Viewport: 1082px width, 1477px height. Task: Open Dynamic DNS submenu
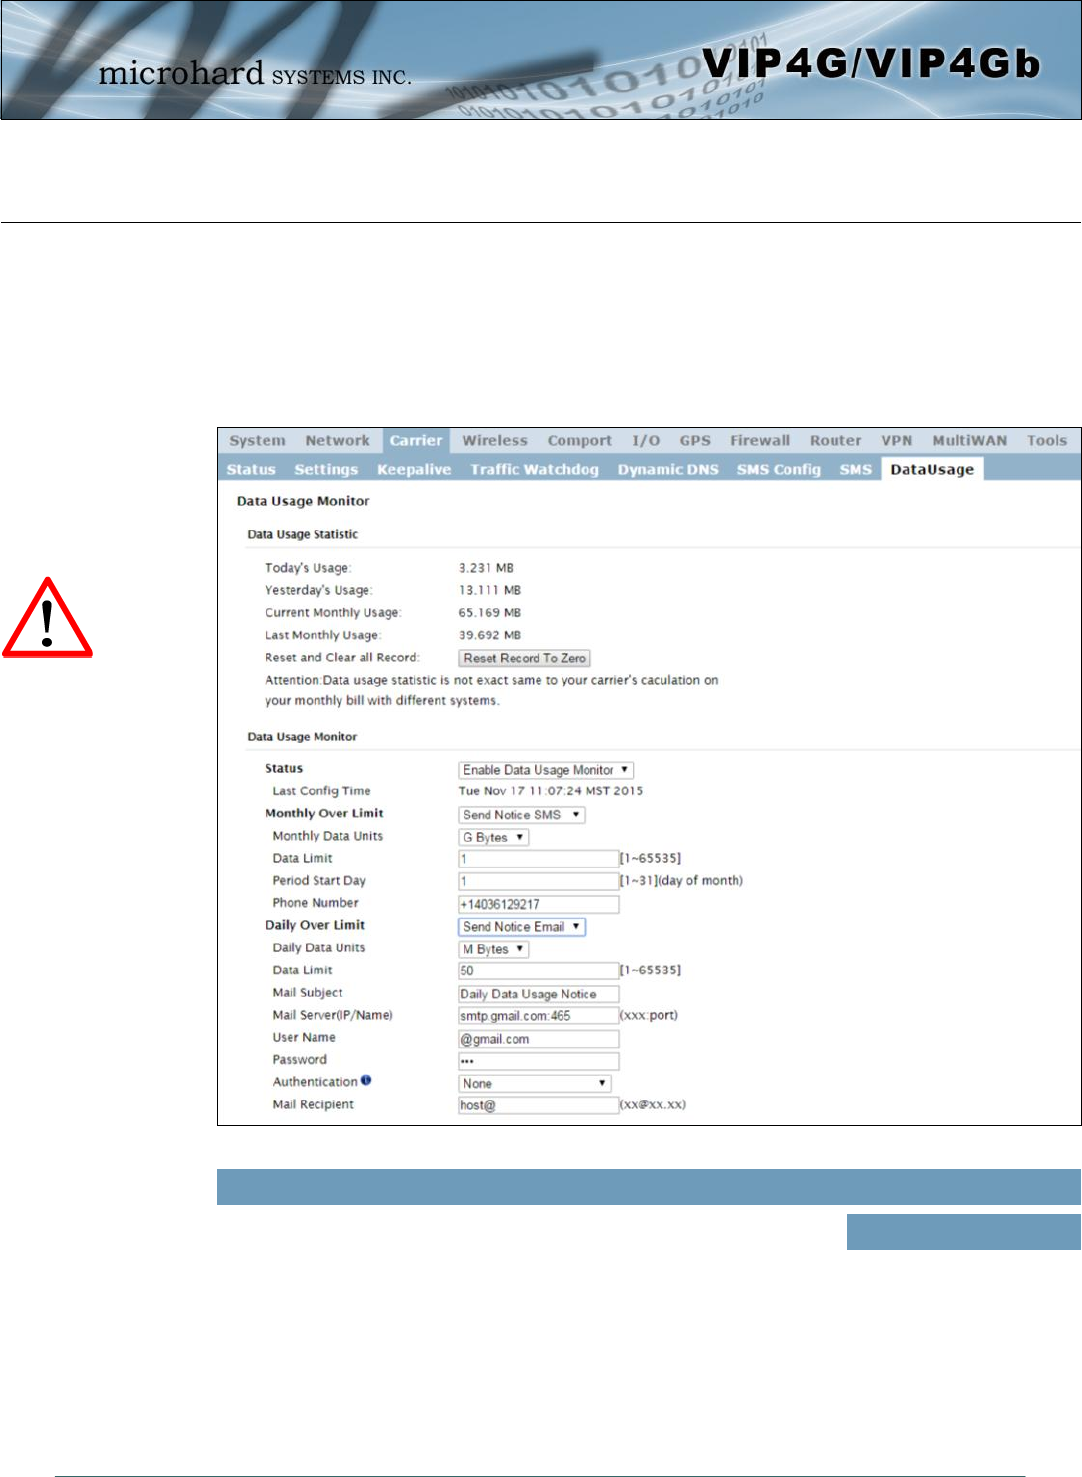coord(668,470)
